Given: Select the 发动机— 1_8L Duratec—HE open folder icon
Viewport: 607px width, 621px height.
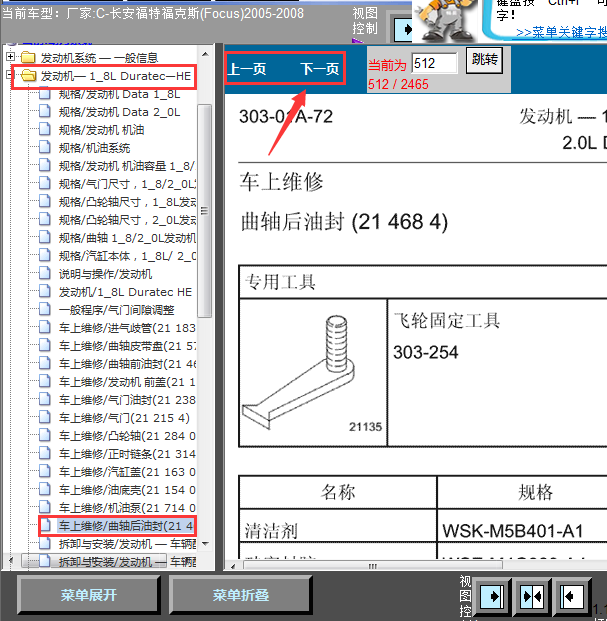Looking at the screenshot, I should tap(29, 75).
